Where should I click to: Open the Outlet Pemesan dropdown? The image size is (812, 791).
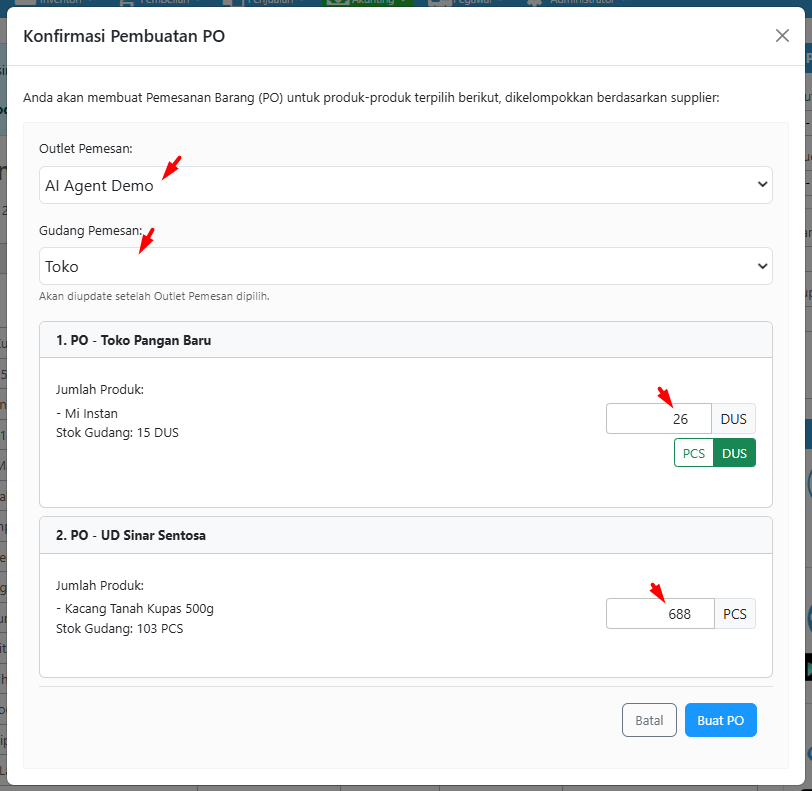(405, 185)
